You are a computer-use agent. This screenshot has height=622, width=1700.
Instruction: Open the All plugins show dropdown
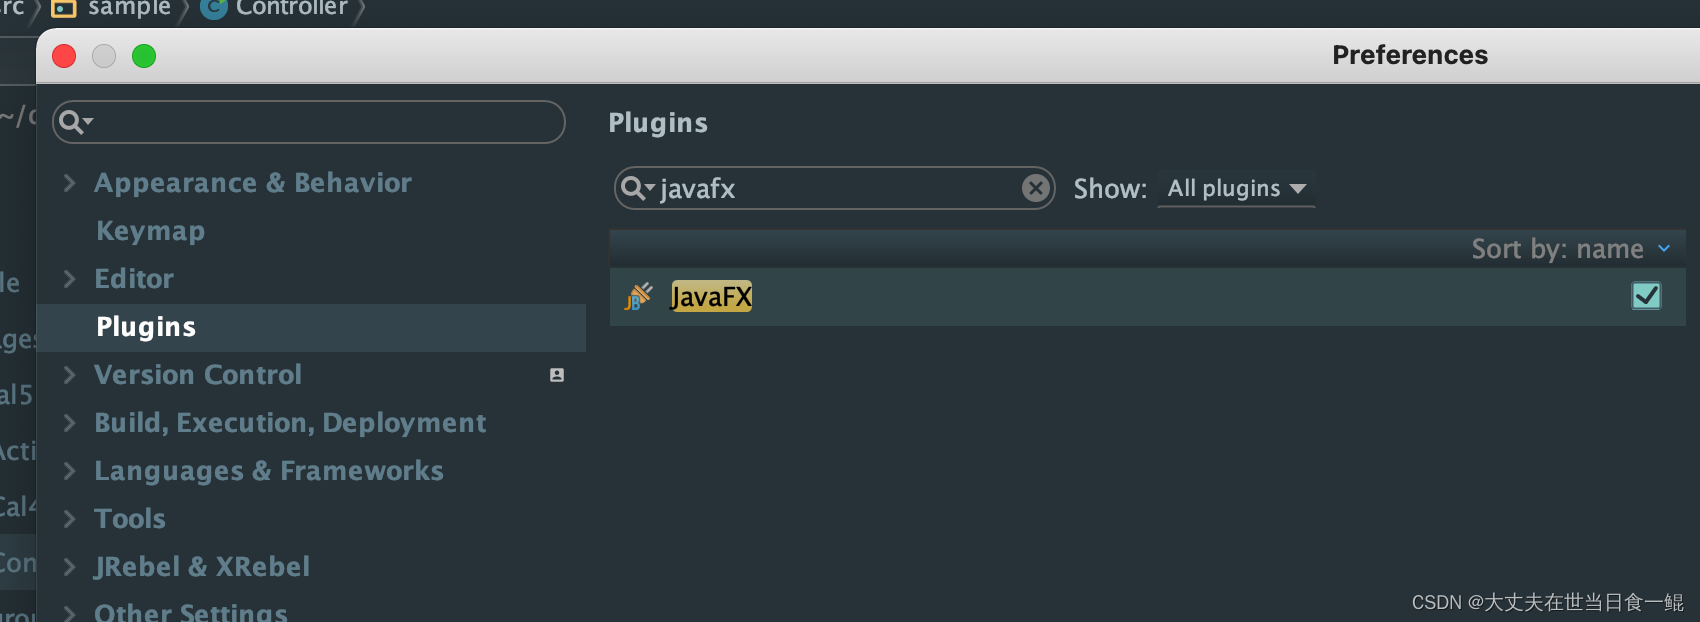point(1236,188)
